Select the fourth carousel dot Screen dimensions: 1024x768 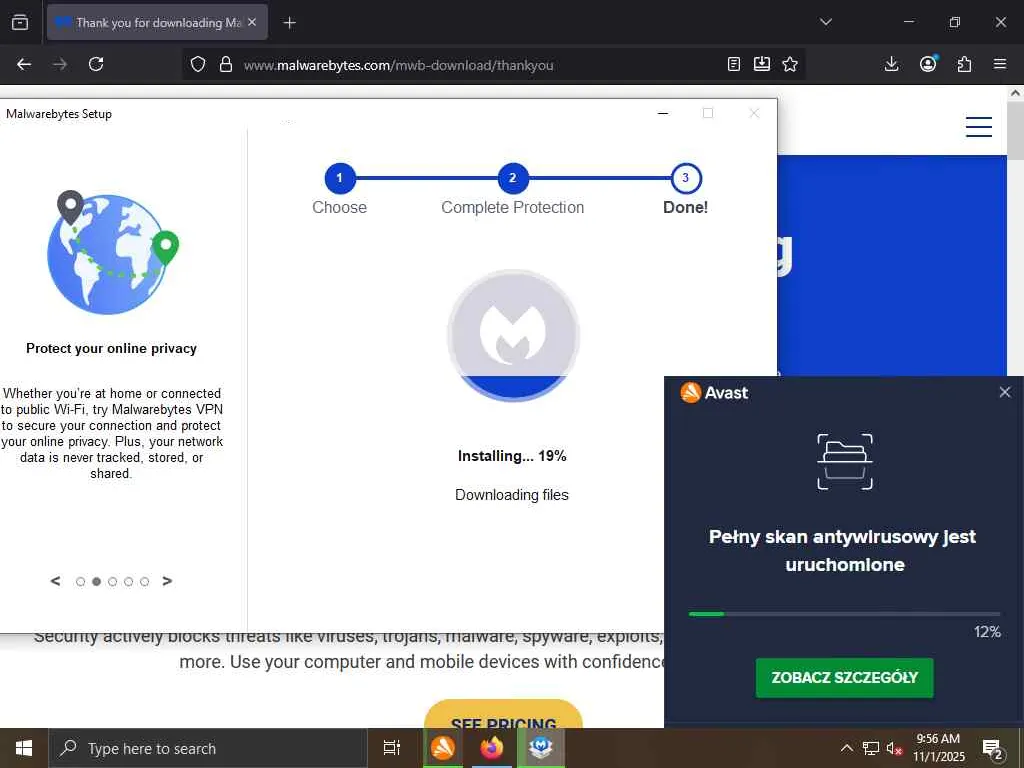point(129,581)
